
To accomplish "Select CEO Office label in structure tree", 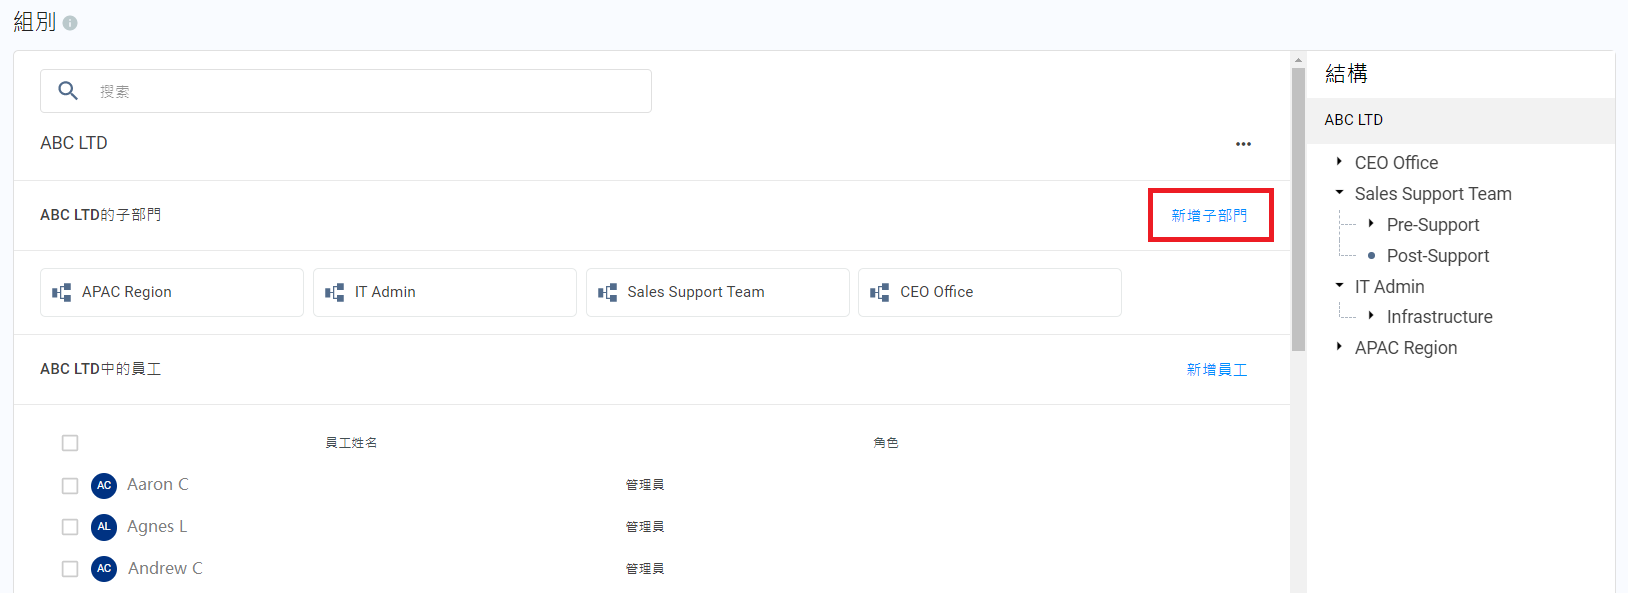I will [x=1396, y=163].
